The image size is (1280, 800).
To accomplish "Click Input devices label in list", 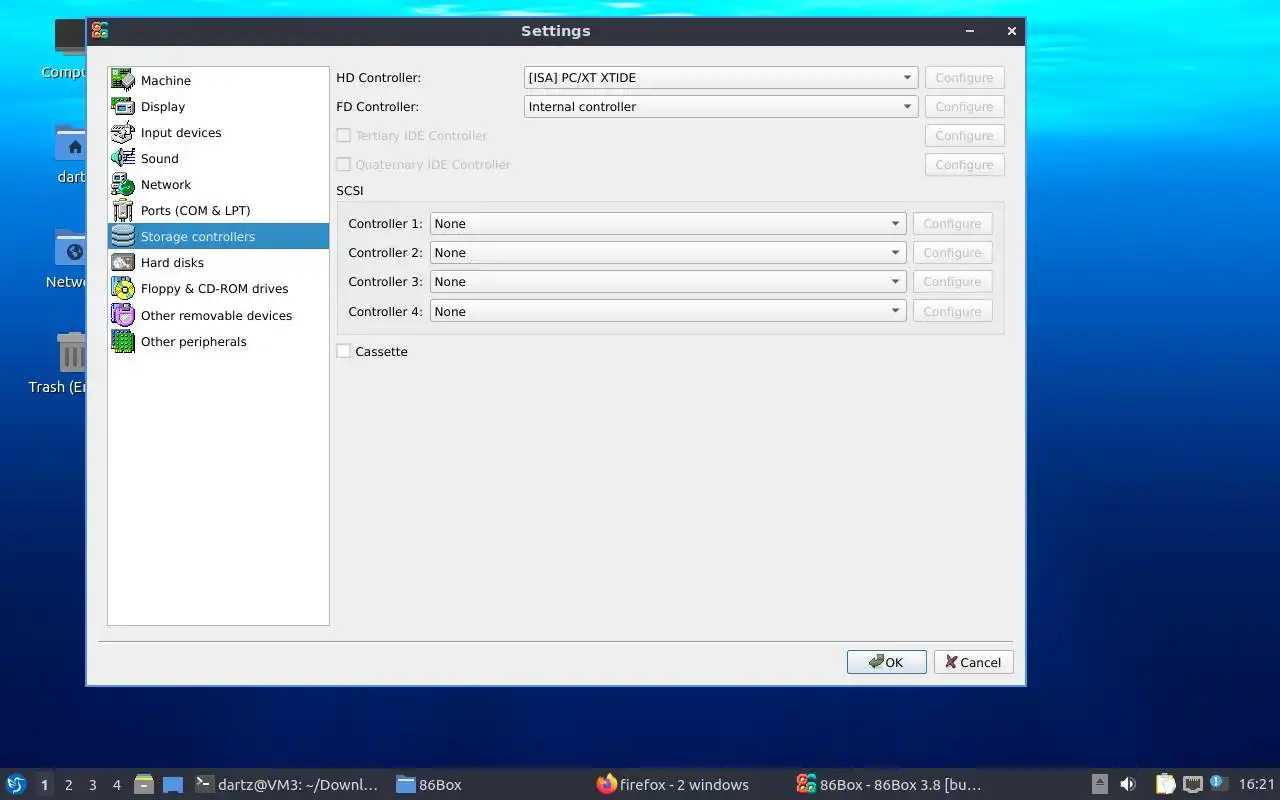I will [x=181, y=132].
